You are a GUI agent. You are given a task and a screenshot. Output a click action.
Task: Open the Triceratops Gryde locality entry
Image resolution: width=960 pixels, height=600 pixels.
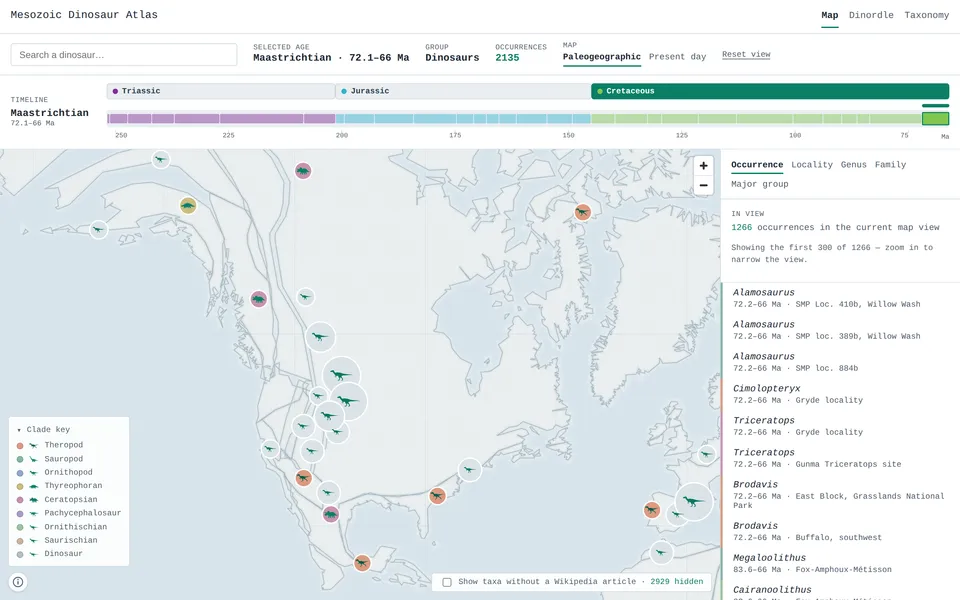pos(840,426)
